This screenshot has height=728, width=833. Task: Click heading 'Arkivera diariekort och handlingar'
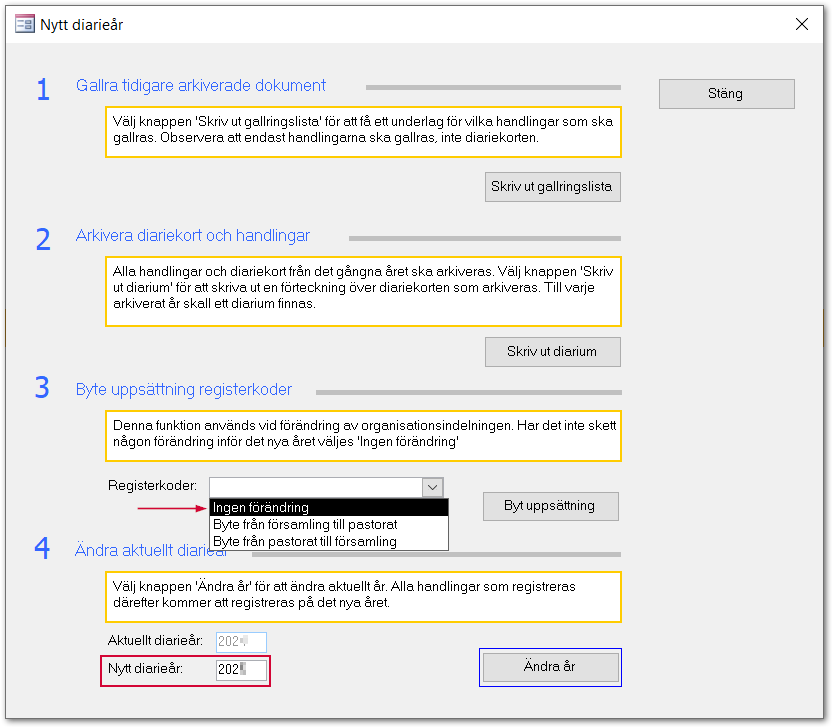(x=192, y=235)
